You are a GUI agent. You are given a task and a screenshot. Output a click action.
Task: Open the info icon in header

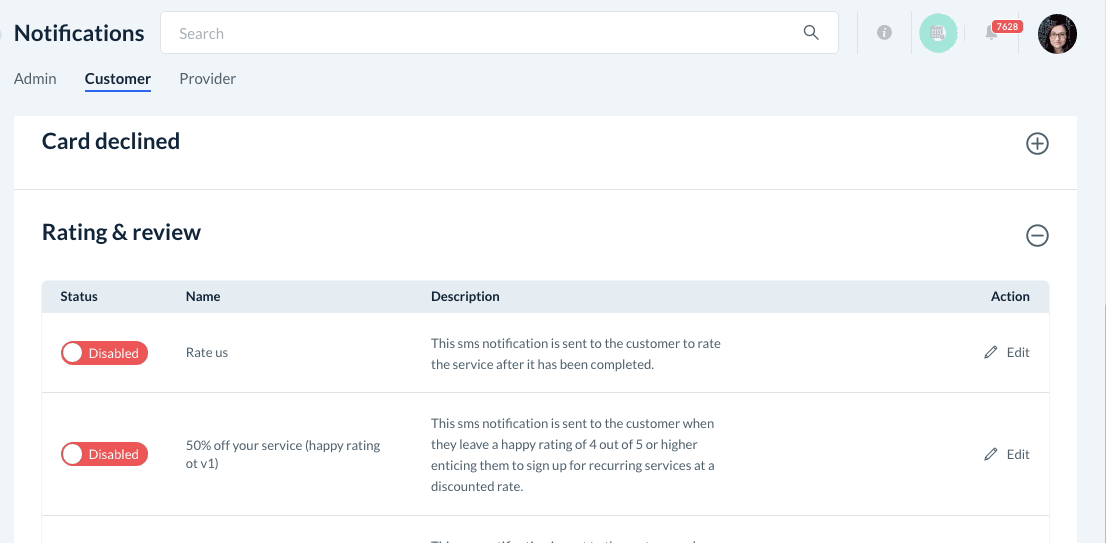884,33
